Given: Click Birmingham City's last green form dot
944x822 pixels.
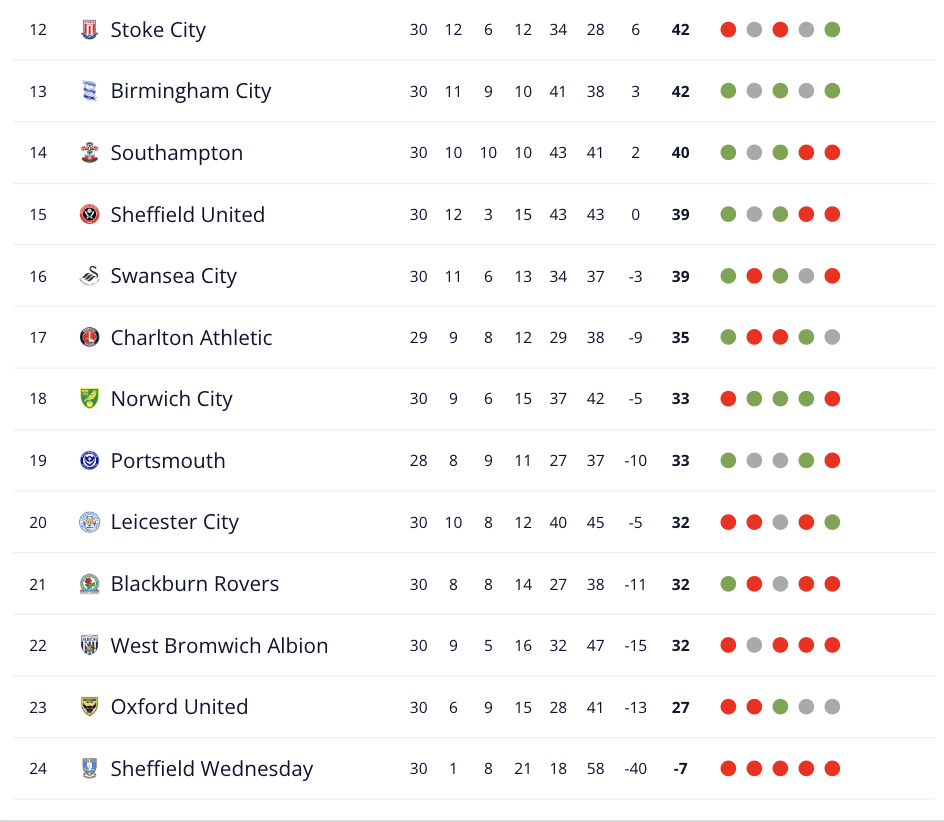Looking at the screenshot, I should [x=832, y=91].
